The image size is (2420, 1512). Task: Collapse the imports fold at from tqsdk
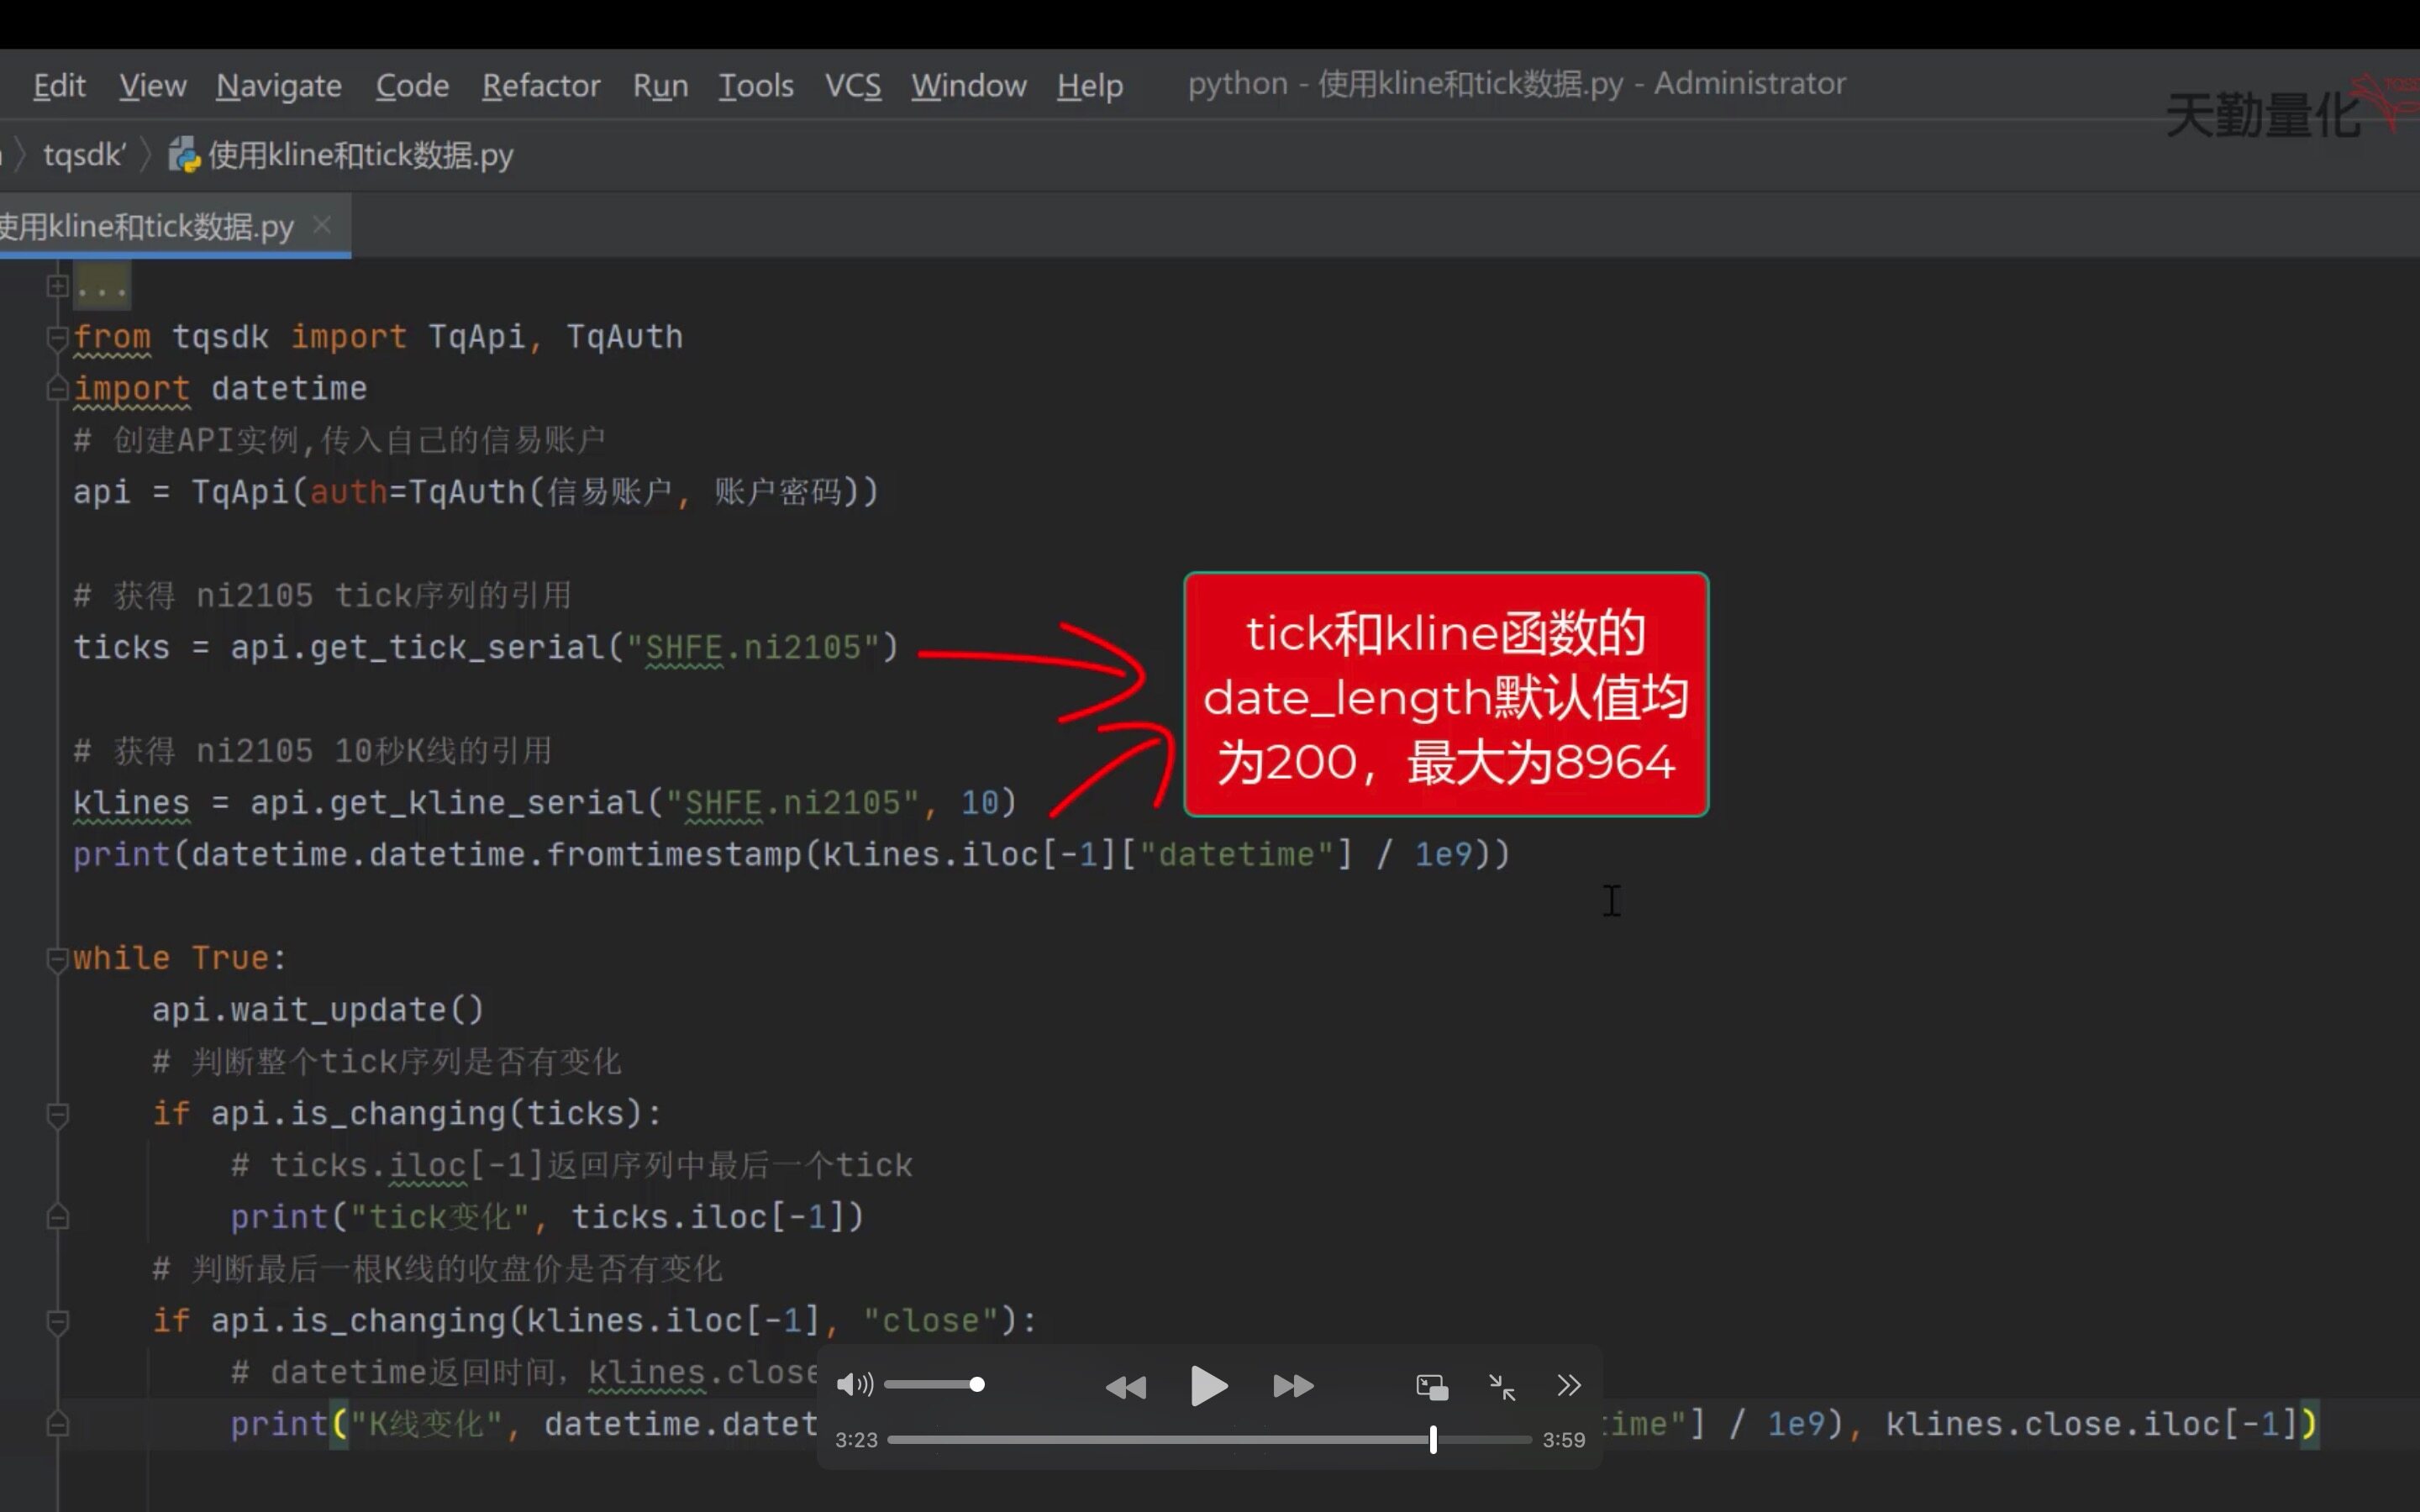point(57,337)
